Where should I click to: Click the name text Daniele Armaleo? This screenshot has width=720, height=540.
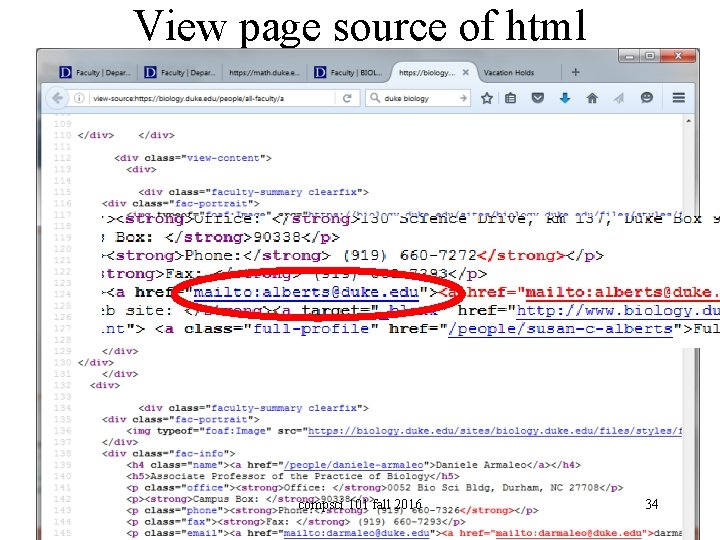click(x=481, y=465)
